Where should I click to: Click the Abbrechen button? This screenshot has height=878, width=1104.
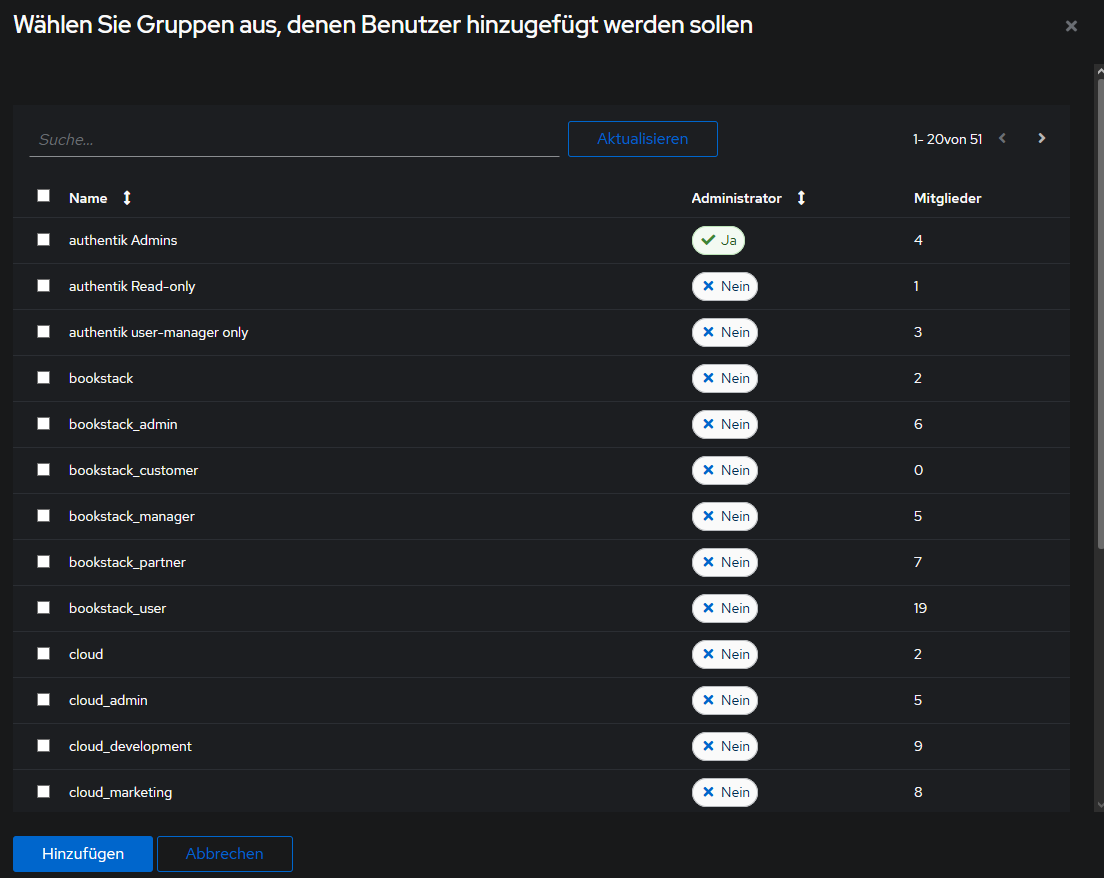click(x=224, y=854)
